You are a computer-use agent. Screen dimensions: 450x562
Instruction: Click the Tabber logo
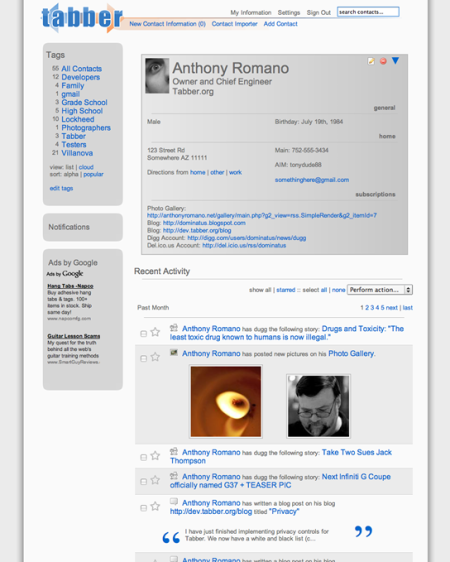(x=82, y=18)
